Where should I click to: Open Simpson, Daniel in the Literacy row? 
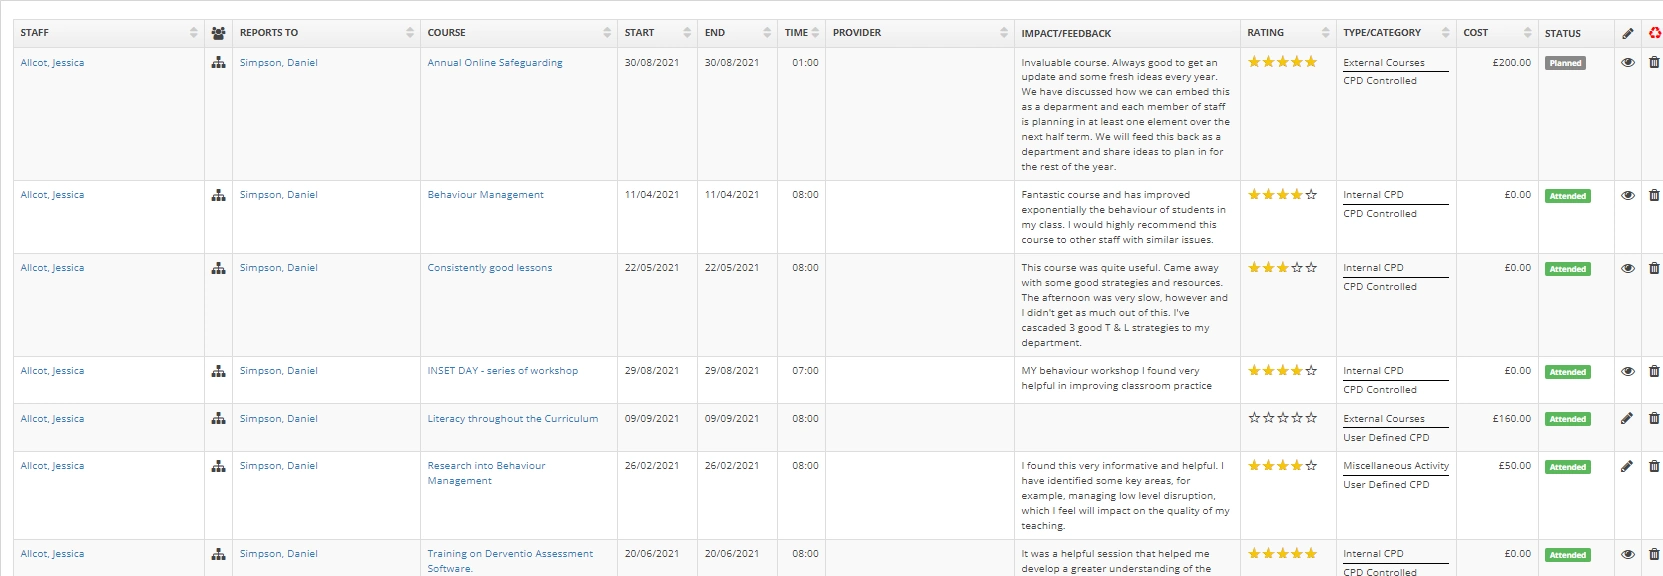278,419
